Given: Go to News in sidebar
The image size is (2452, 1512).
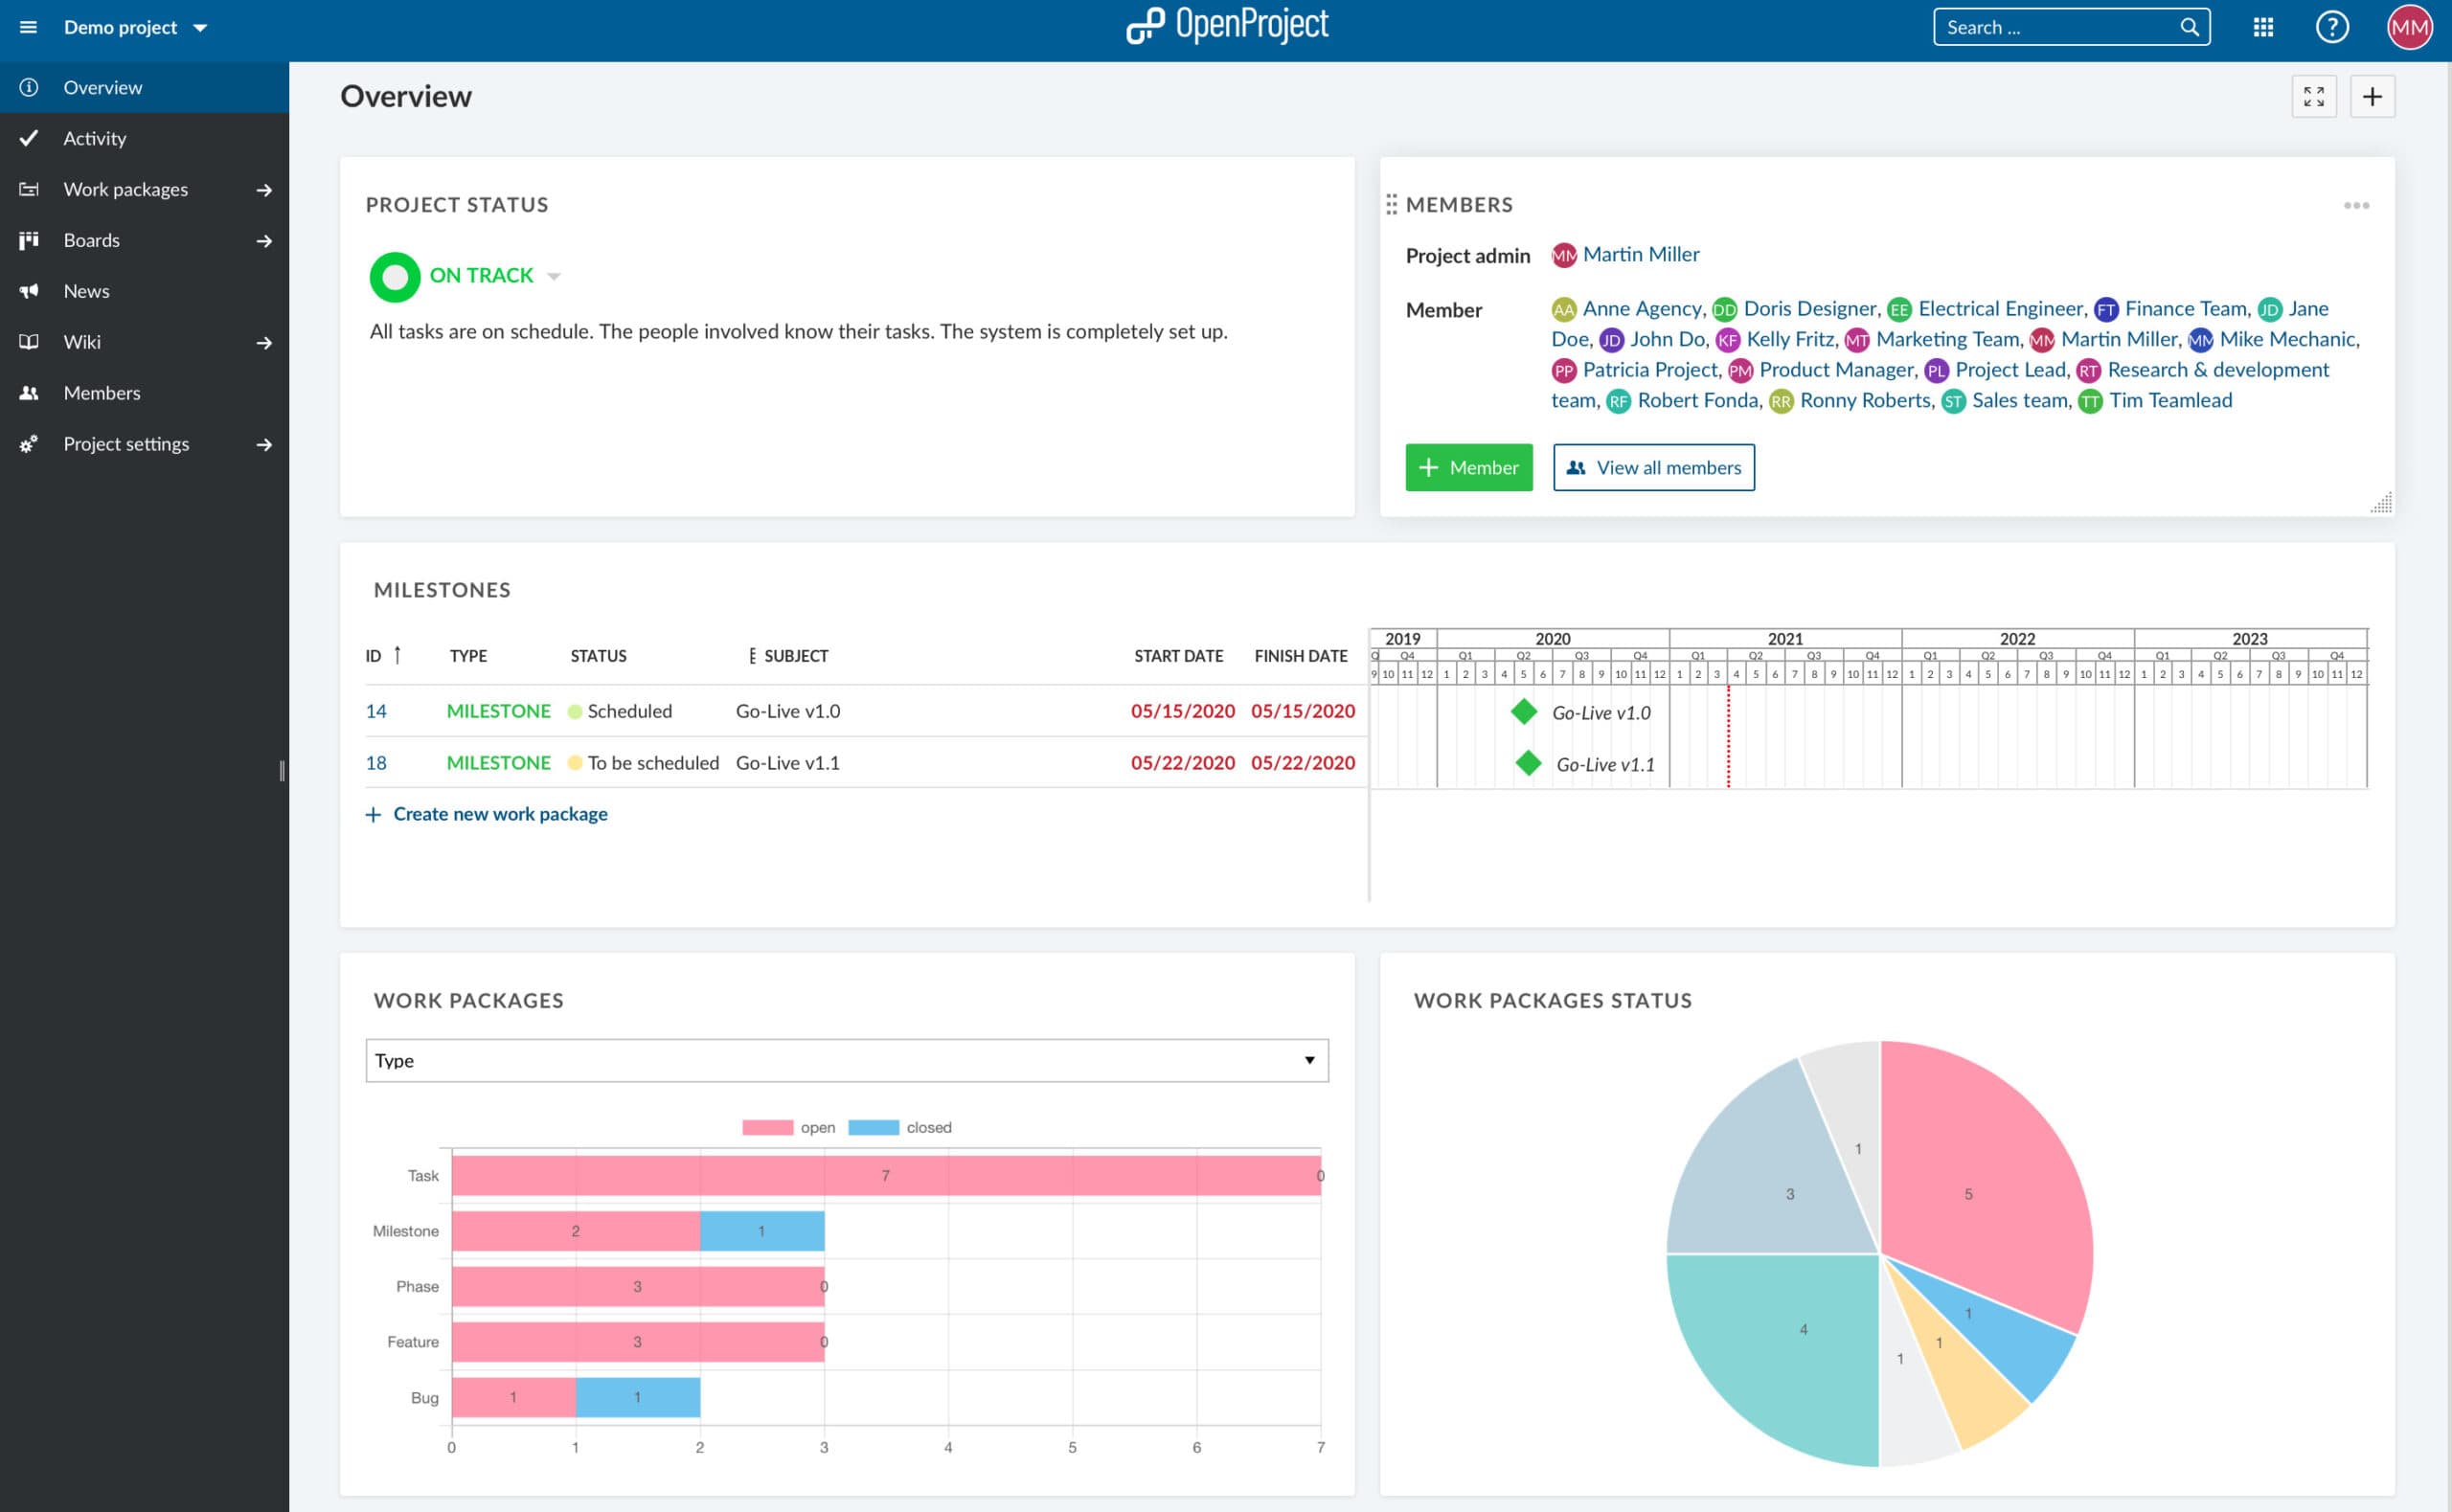Looking at the screenshot, I should tap(86, 291).
